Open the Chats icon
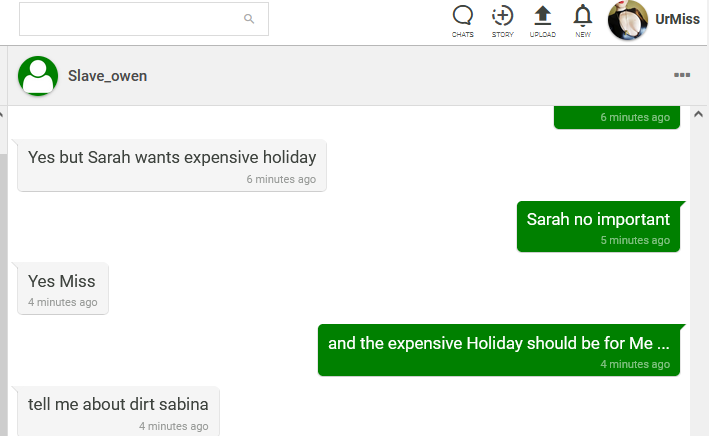The height and width of the screenshot is (436, 709). coord(462,16)
